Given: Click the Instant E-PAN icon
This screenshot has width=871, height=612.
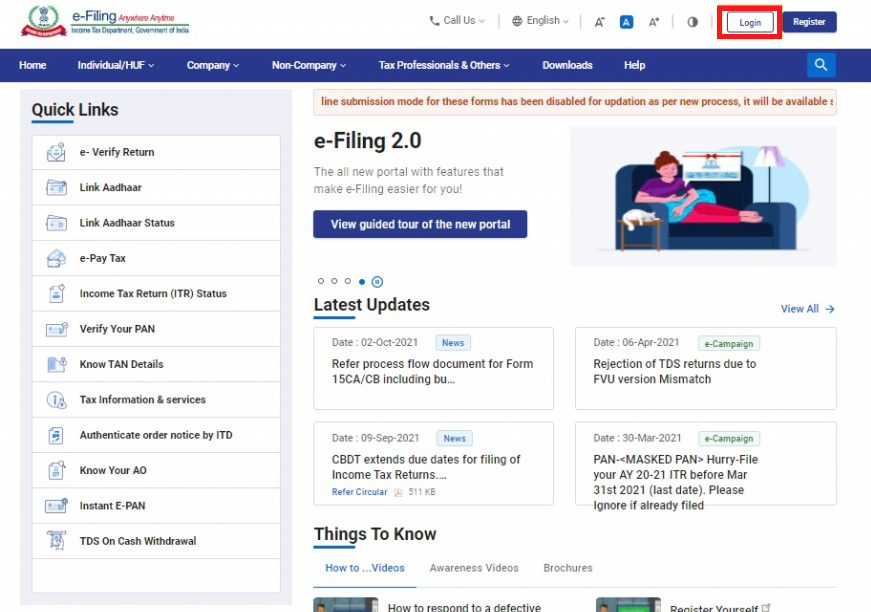Looking at the screenshot, I should coord(56,506).
